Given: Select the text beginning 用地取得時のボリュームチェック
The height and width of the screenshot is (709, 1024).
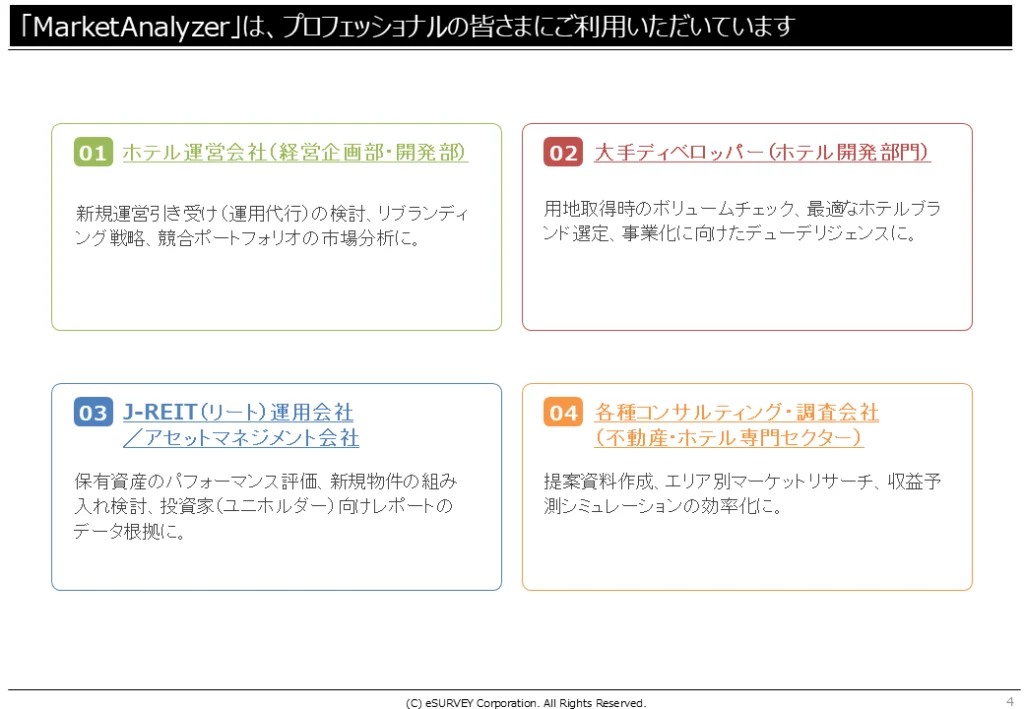Looking at the screenshot, I should coord(742,208).
